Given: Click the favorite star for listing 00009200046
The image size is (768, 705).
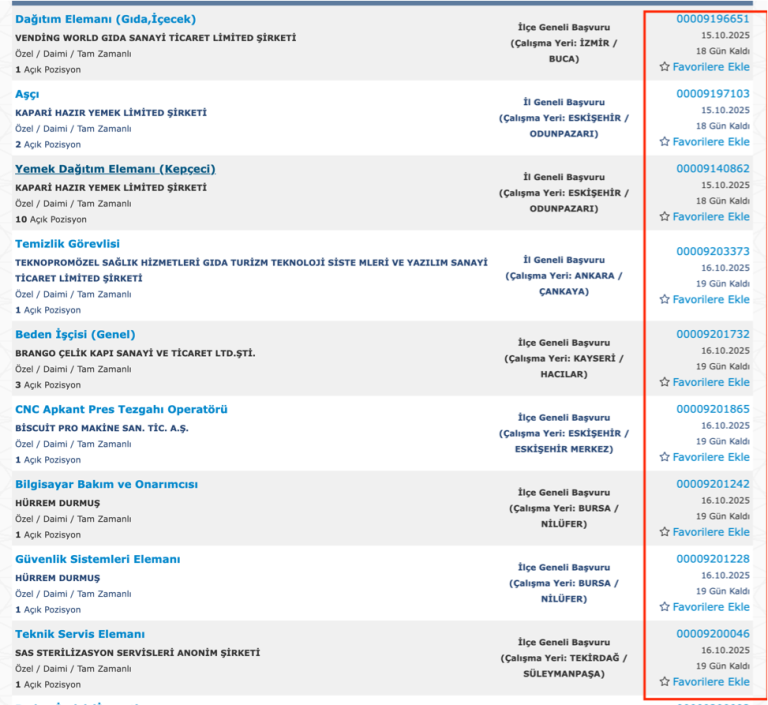Looking at the screenshot, I should click(x=664, y=682).
